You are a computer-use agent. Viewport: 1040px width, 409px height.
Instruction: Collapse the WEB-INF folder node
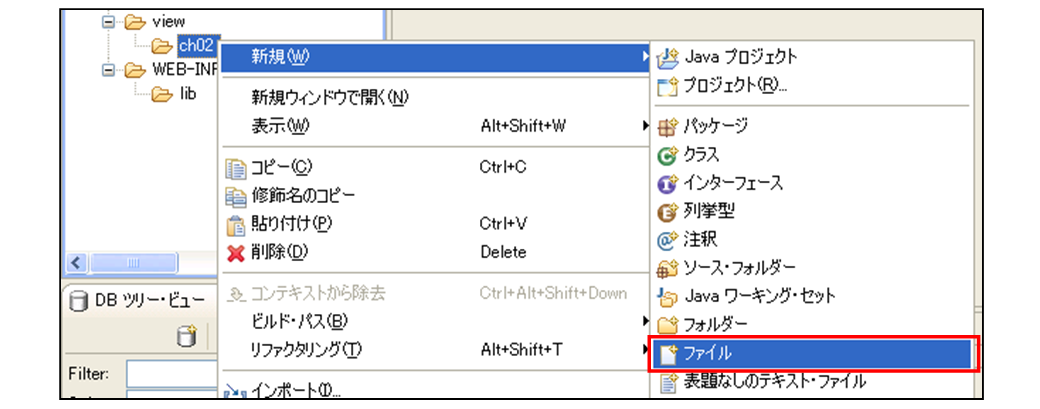tap(108, 70)
